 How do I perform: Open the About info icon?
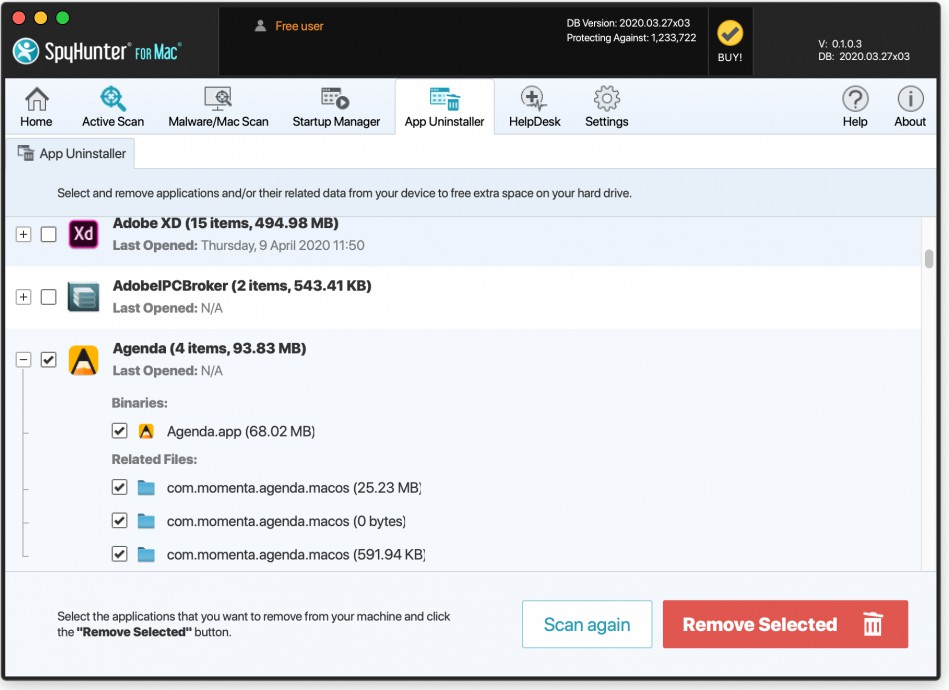(910, 106)
